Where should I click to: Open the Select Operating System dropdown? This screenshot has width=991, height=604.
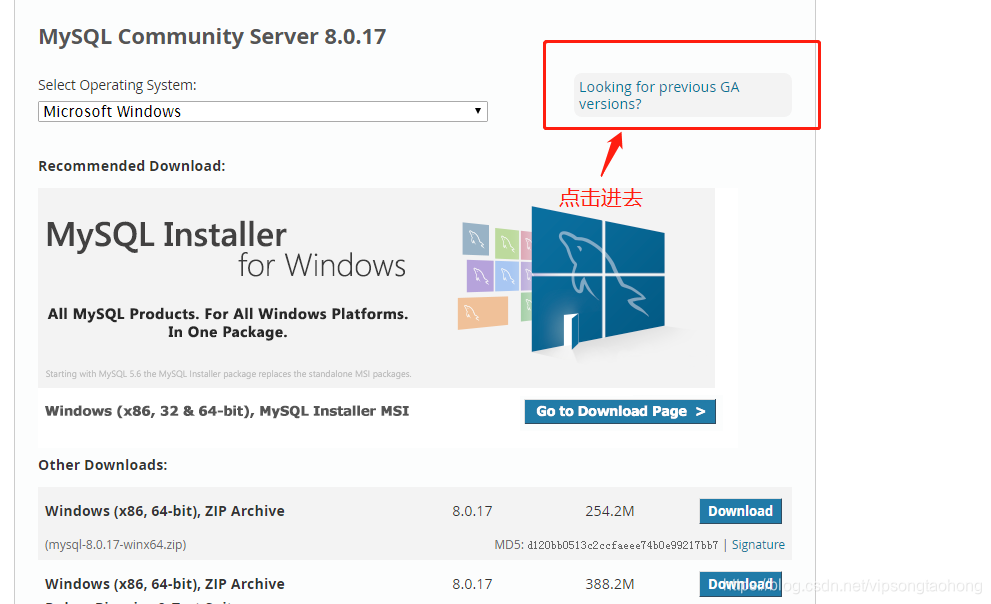pos(262,112)
